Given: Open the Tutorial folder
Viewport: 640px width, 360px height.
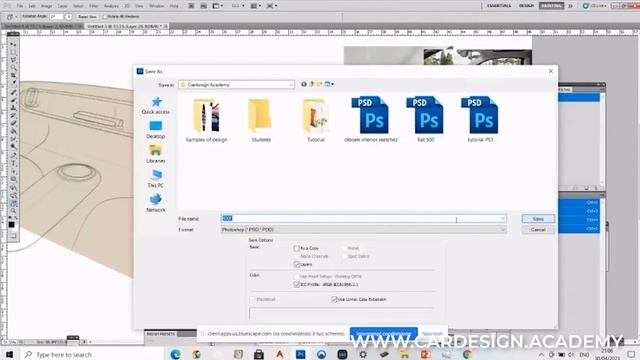Looking at the screenshot, I should (316, 120).
